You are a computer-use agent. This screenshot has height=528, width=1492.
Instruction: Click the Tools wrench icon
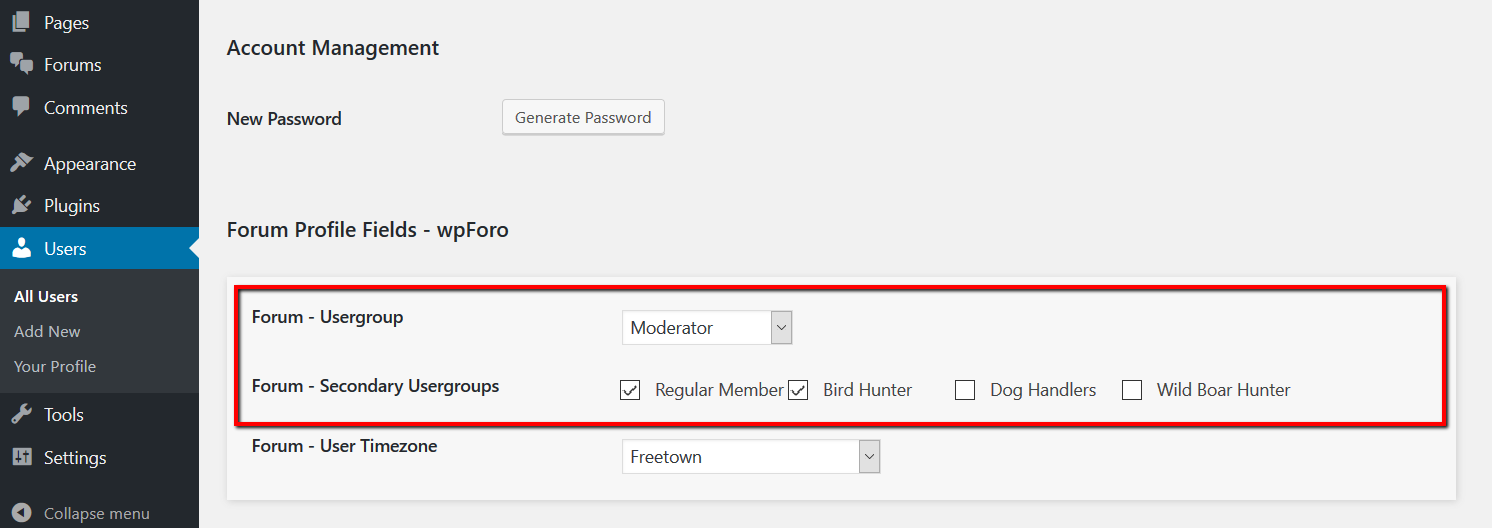click(x=21, y=414)
